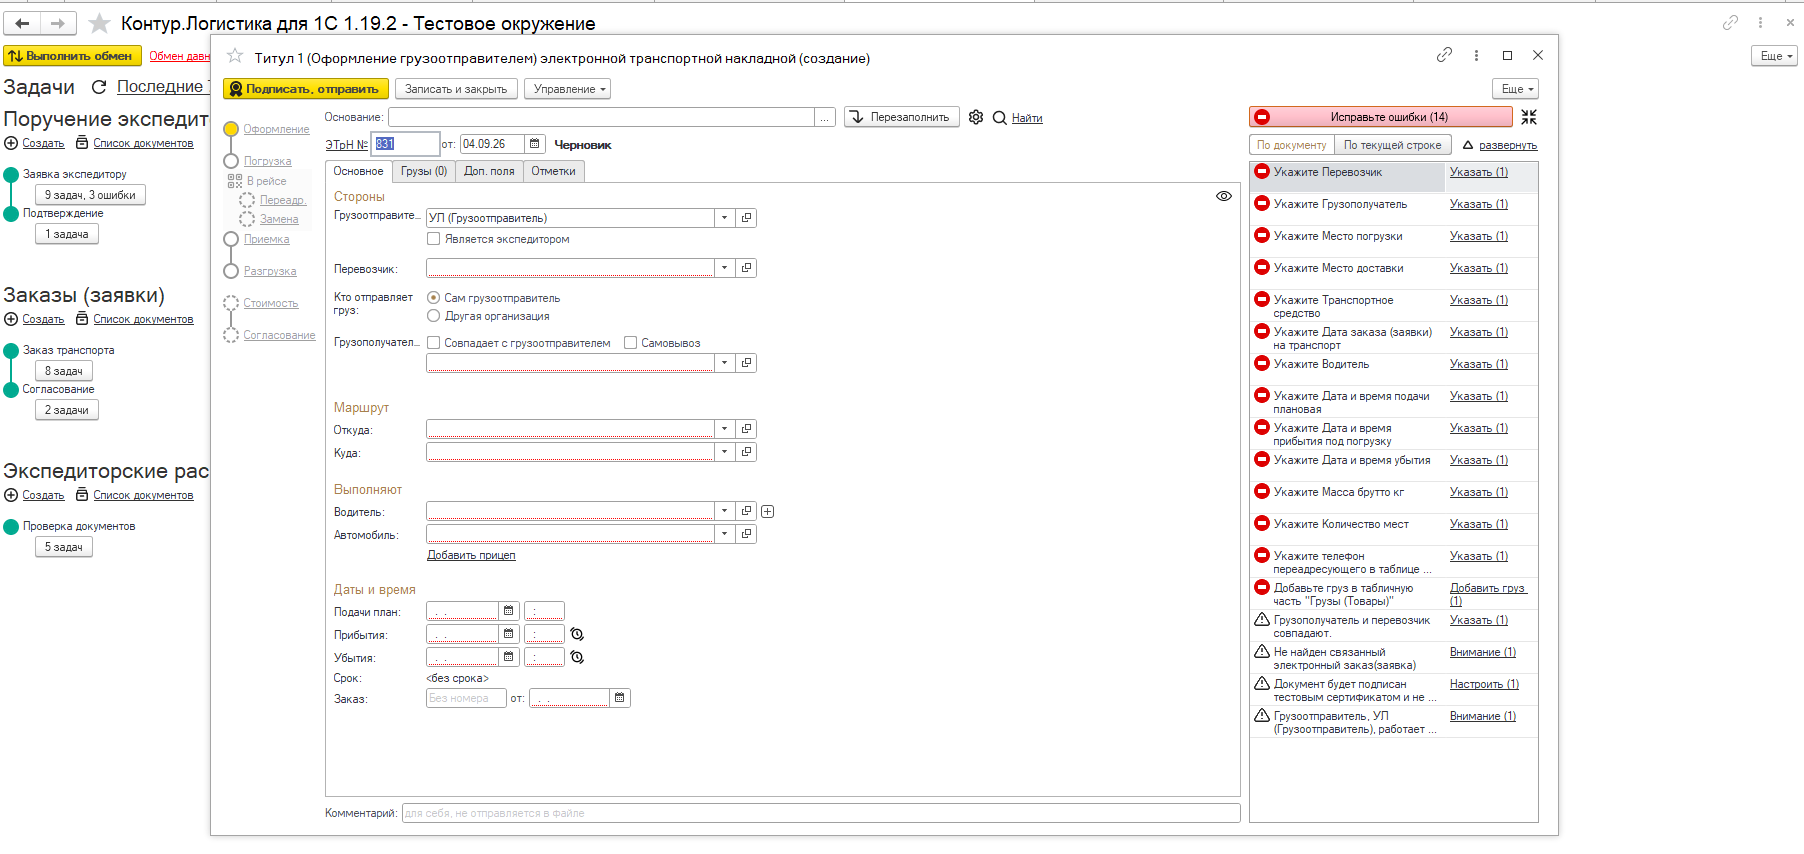Viewport: 1804px width, 854px height.
Task: Star the Титул 1 document as favorite
Action: [x=235, y=56]
